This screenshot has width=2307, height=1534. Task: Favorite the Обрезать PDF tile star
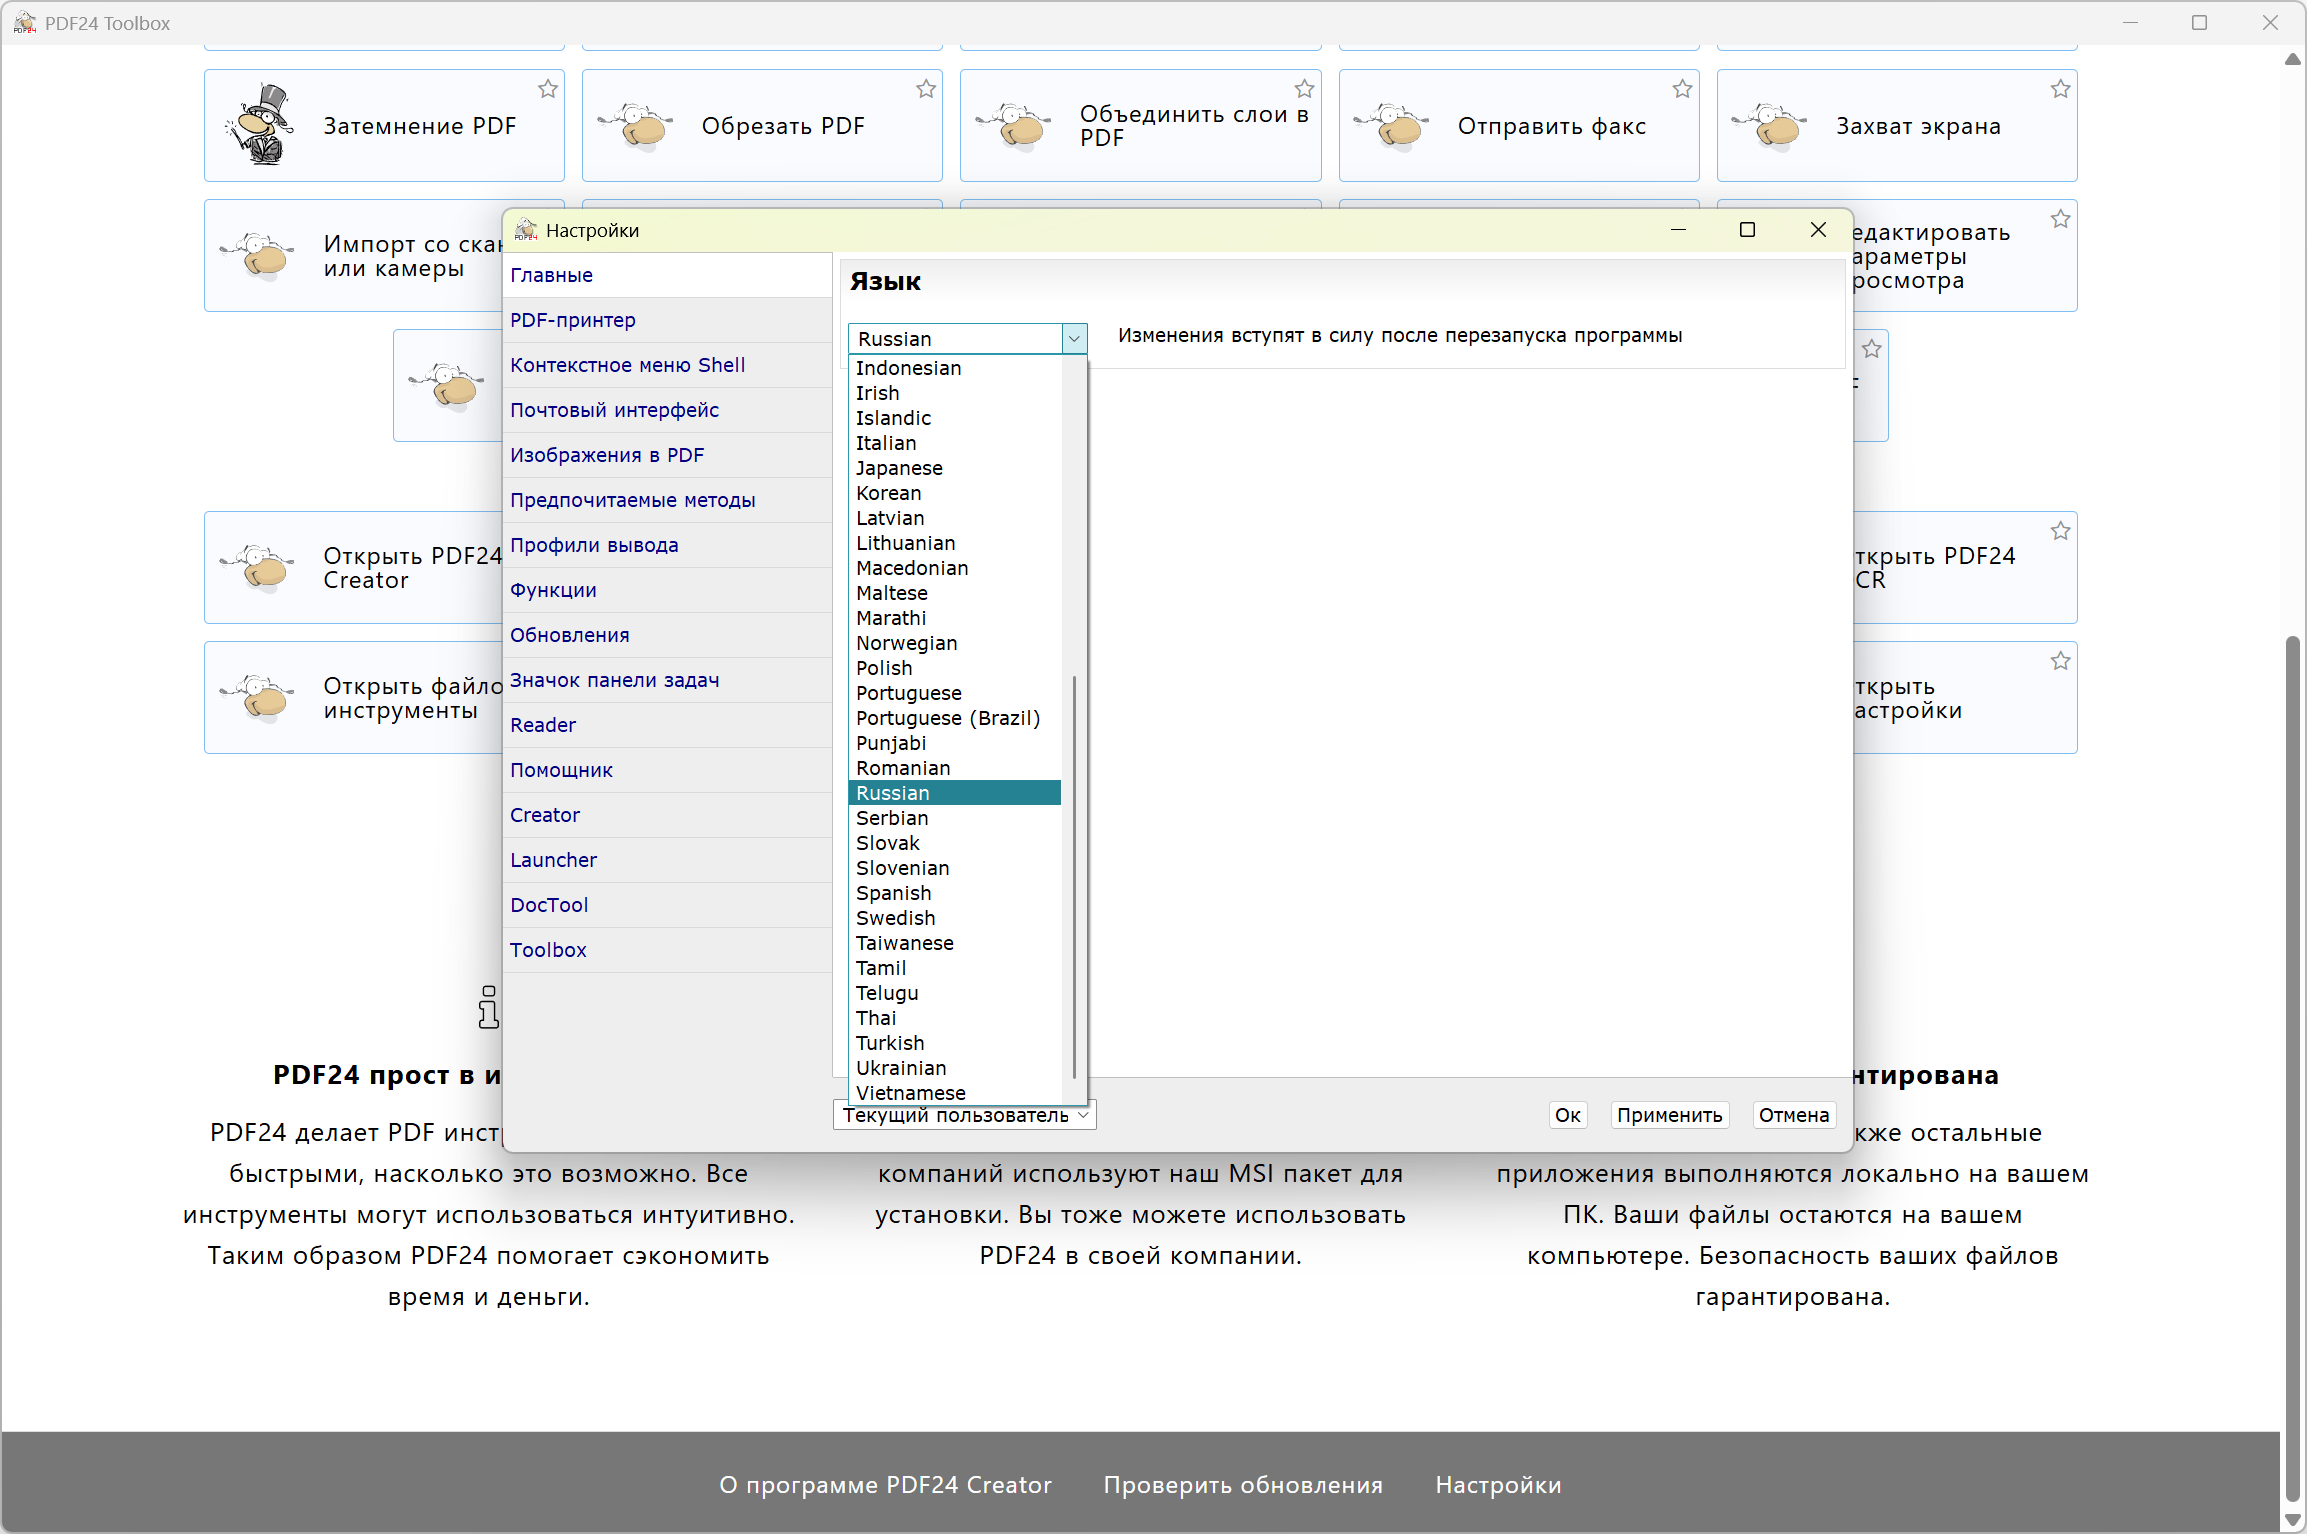[926, 89]
